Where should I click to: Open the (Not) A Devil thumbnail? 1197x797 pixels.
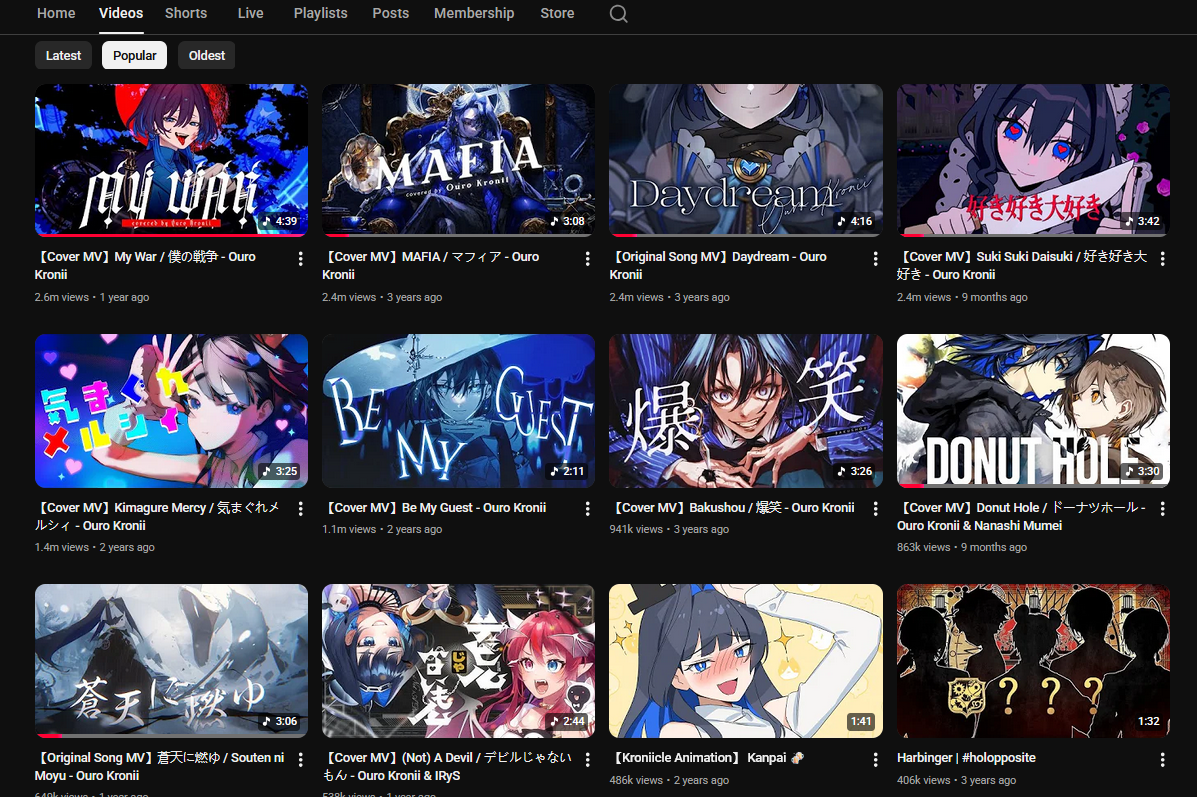458,661
